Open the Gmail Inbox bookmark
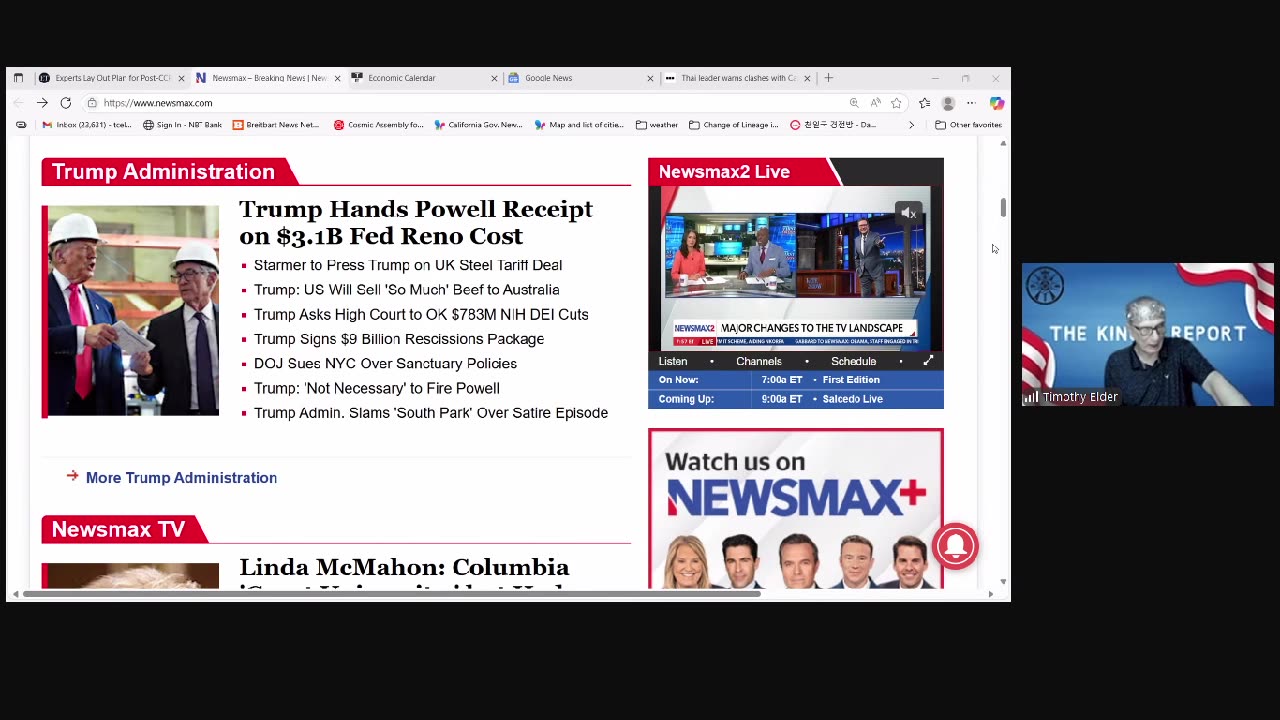Viewport: 1280px width, 720px height. (86, 125)
